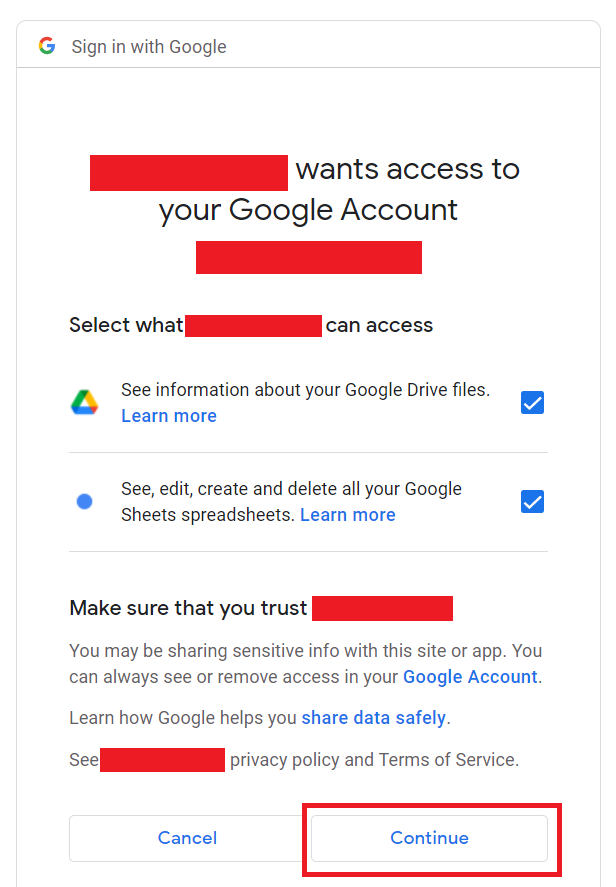Click the Google Drive triangle icon
The image size is (616, 887).
click(84, 402)
